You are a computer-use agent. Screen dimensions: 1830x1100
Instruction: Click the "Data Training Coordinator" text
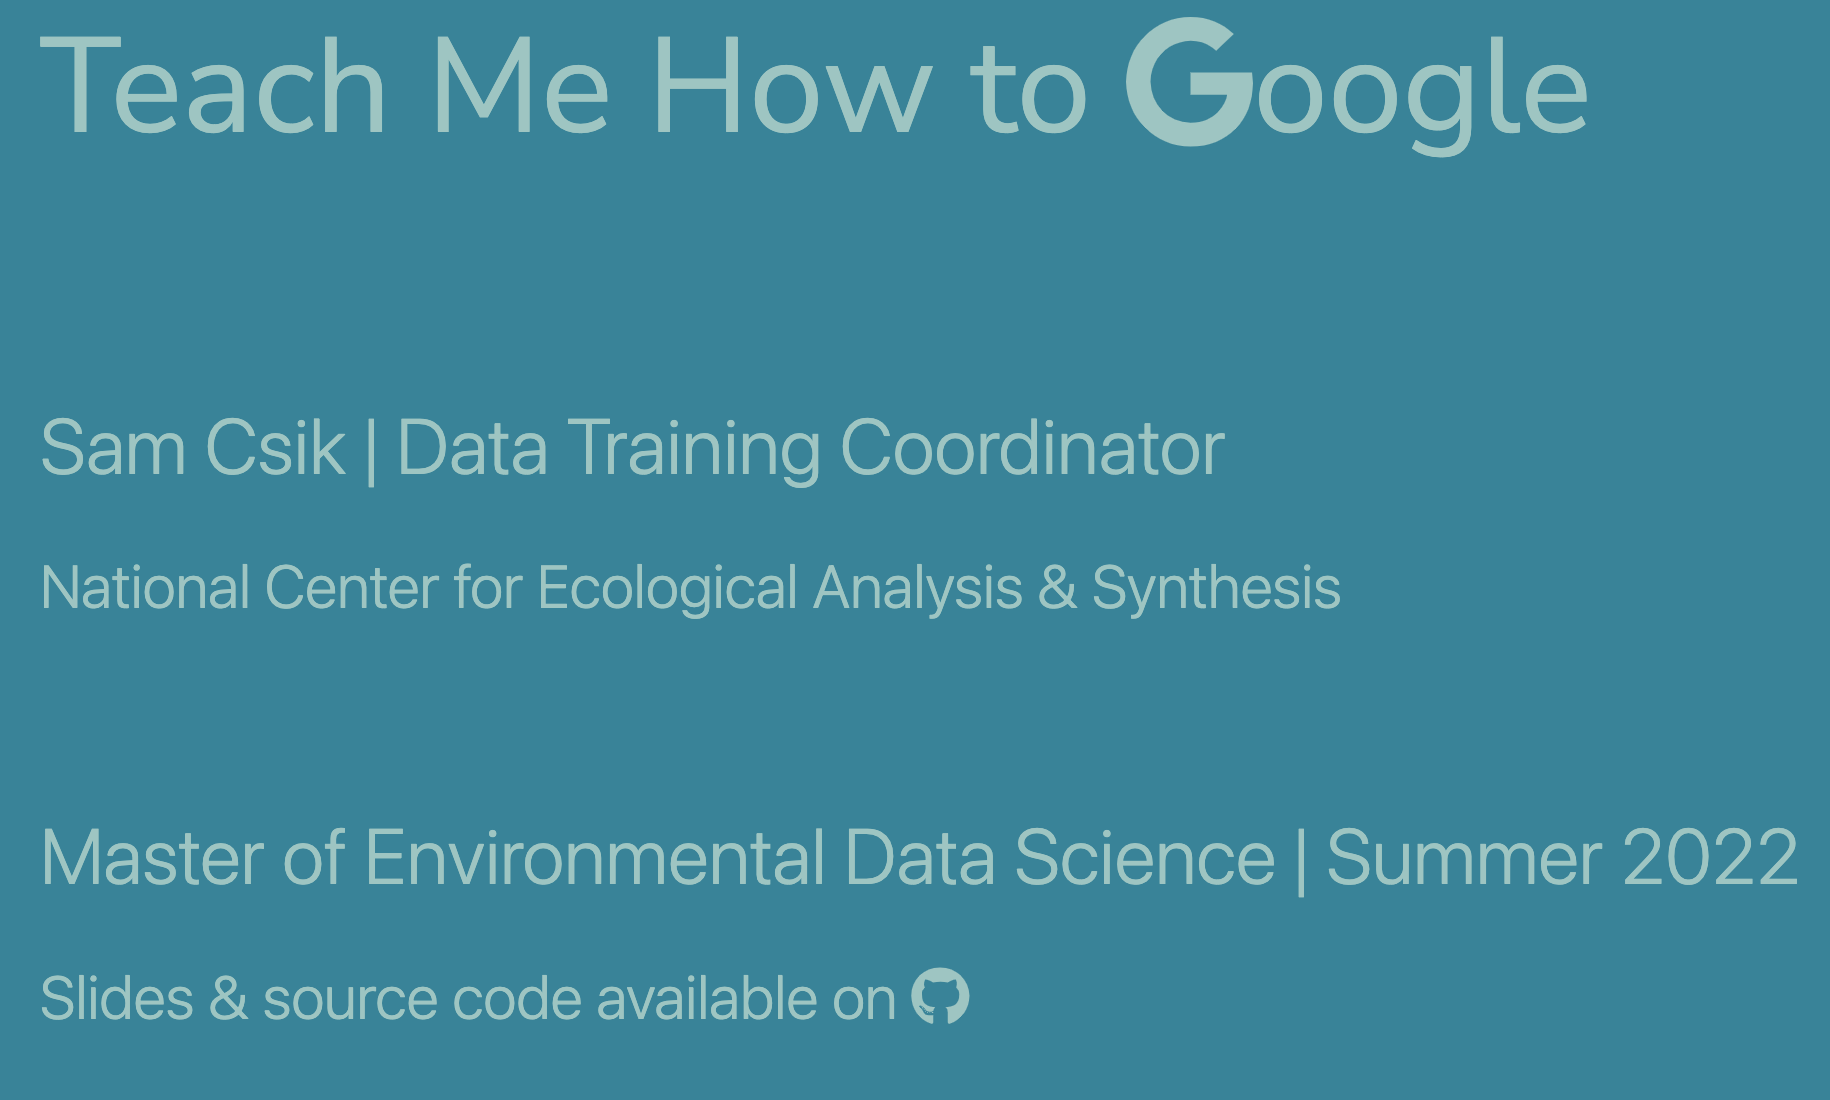point(811,450)
